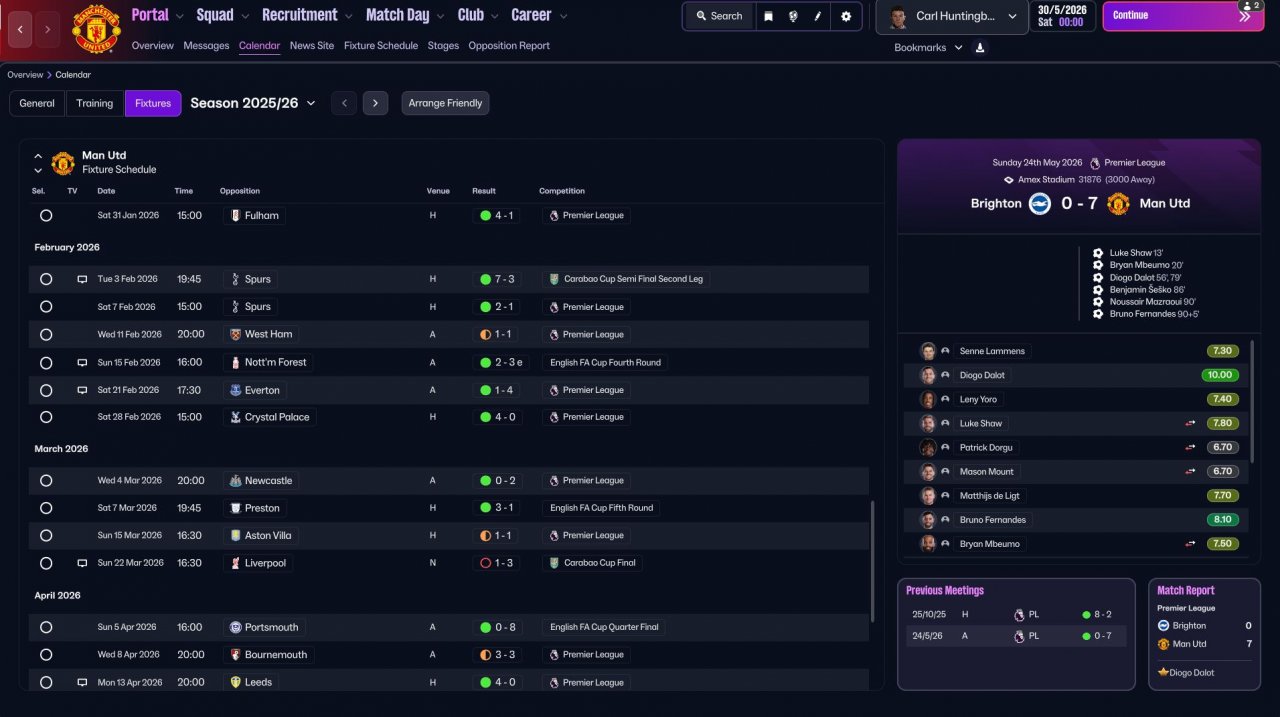Click the Brighton badge in the match header

coord(1041,203)
